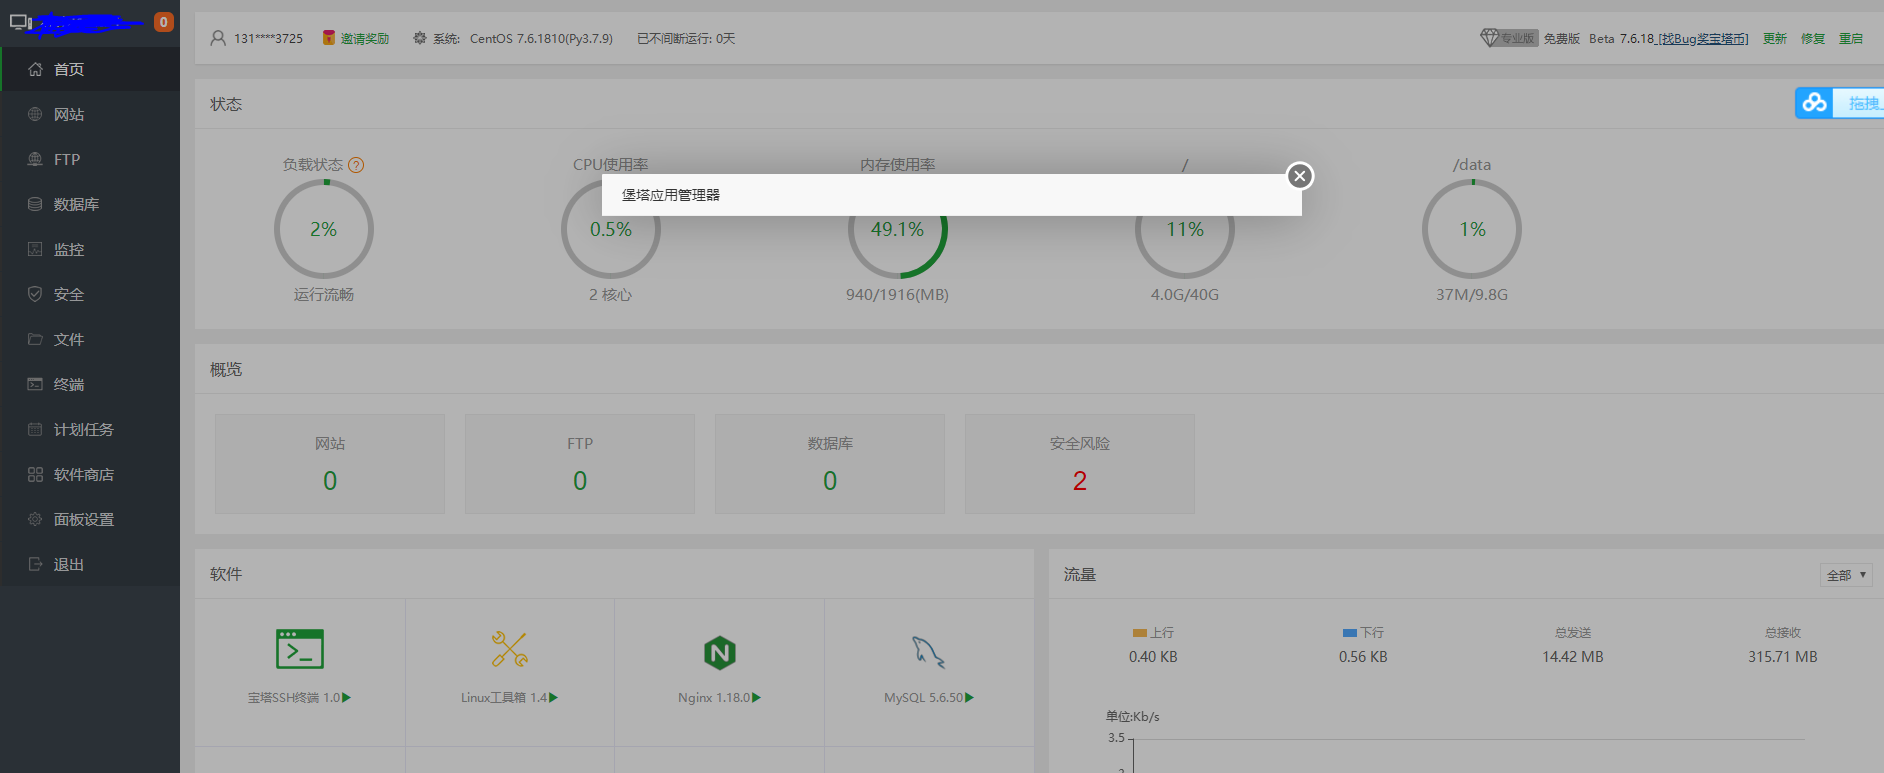Open the 首页 home sidebar item
1884x773 pixels.
point(90,69)
